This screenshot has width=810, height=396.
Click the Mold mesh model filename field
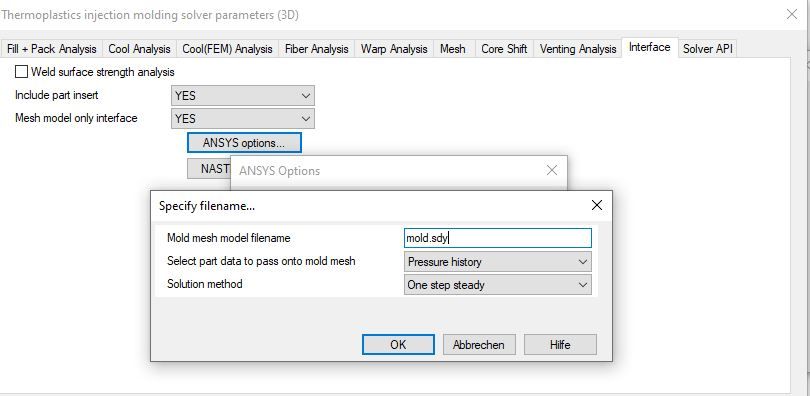(x=497, y=238)
